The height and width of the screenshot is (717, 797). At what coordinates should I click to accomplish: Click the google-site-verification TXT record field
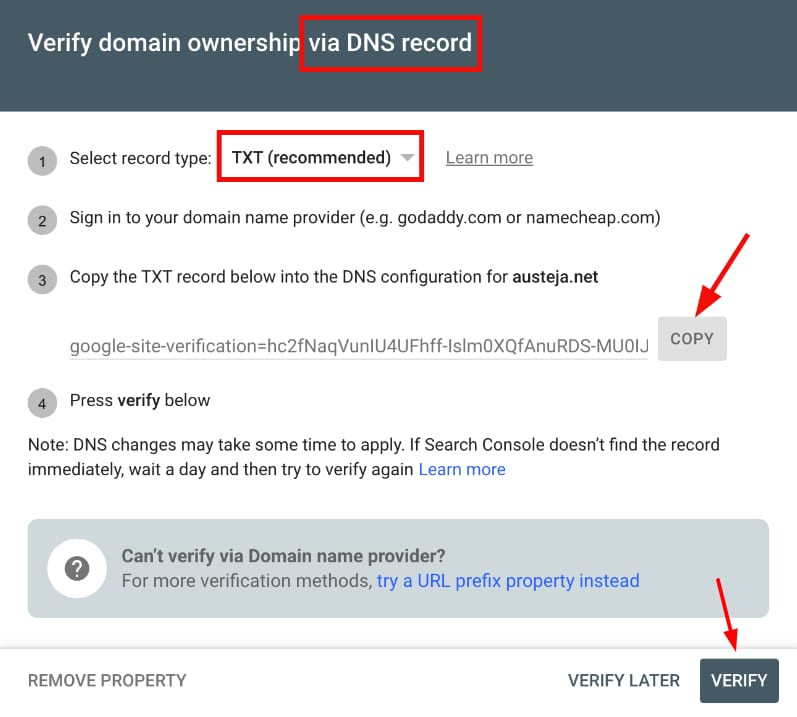[359, 346]
